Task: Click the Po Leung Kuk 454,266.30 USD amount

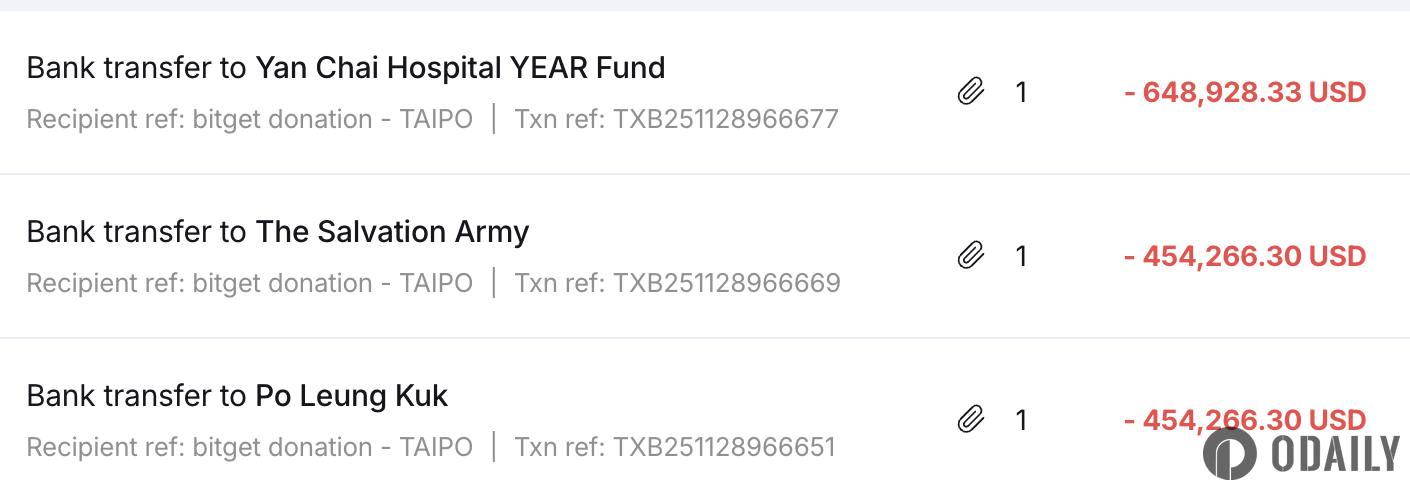Action: tap(1245, 420)
